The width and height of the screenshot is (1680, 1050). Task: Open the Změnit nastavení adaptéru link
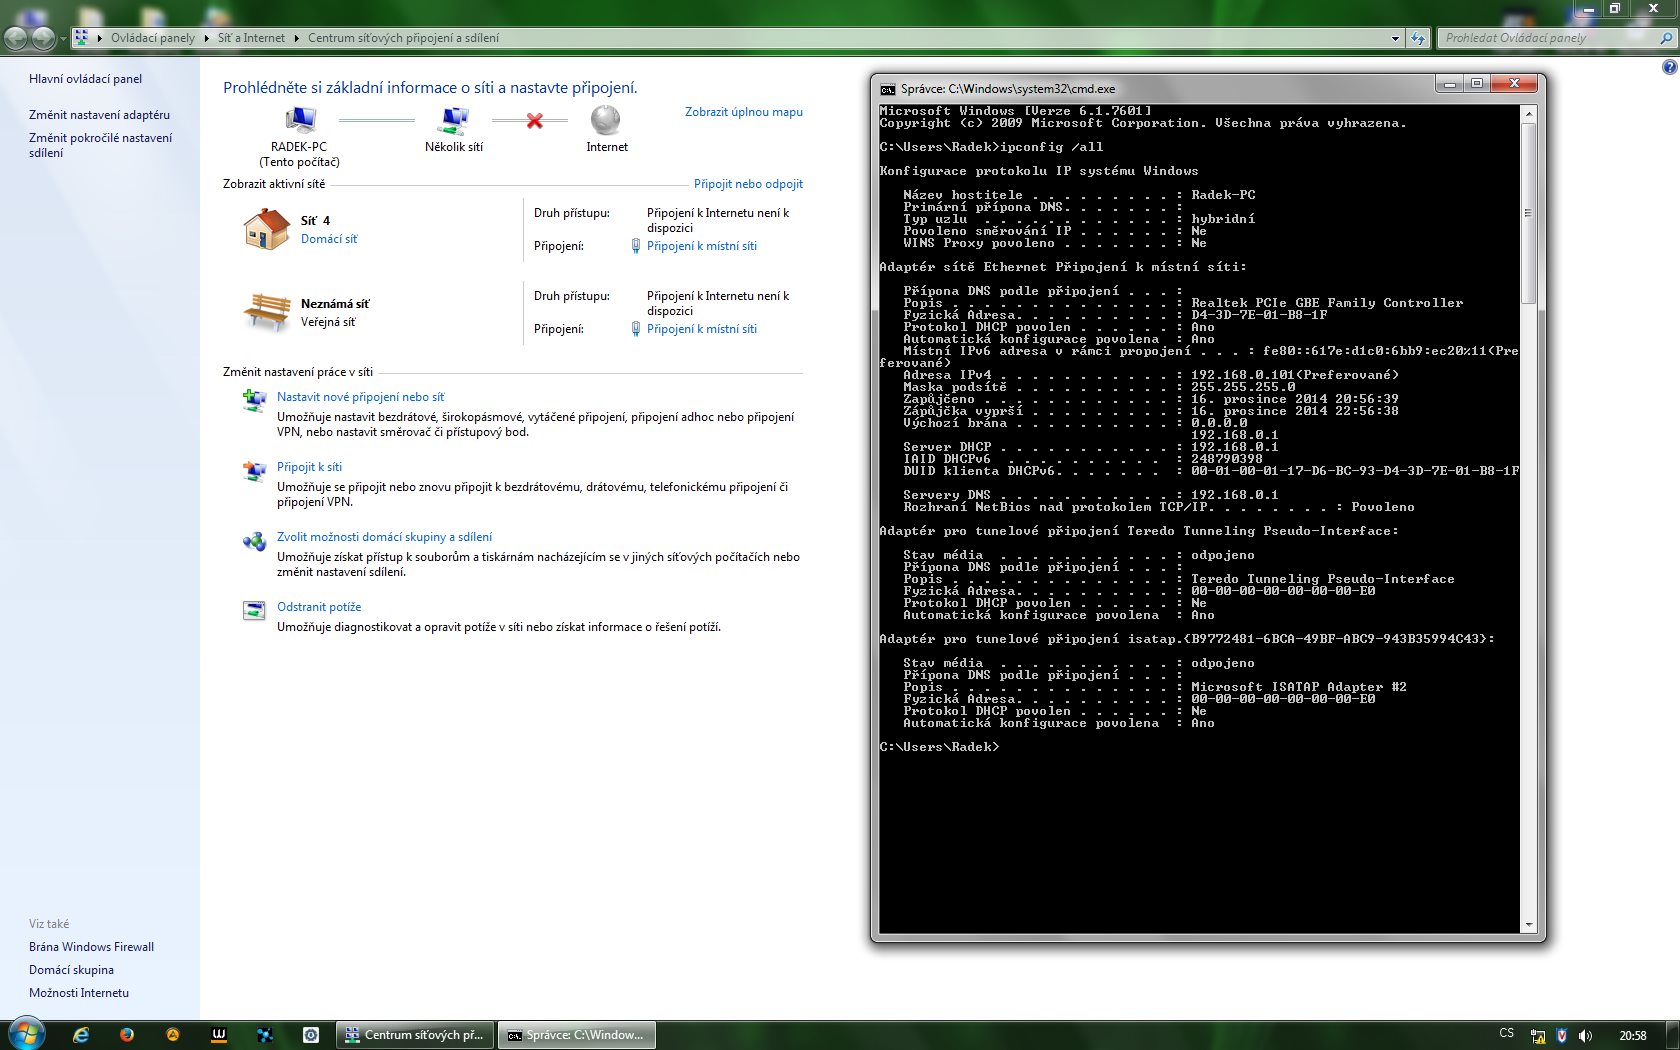[x=99, y=115]
